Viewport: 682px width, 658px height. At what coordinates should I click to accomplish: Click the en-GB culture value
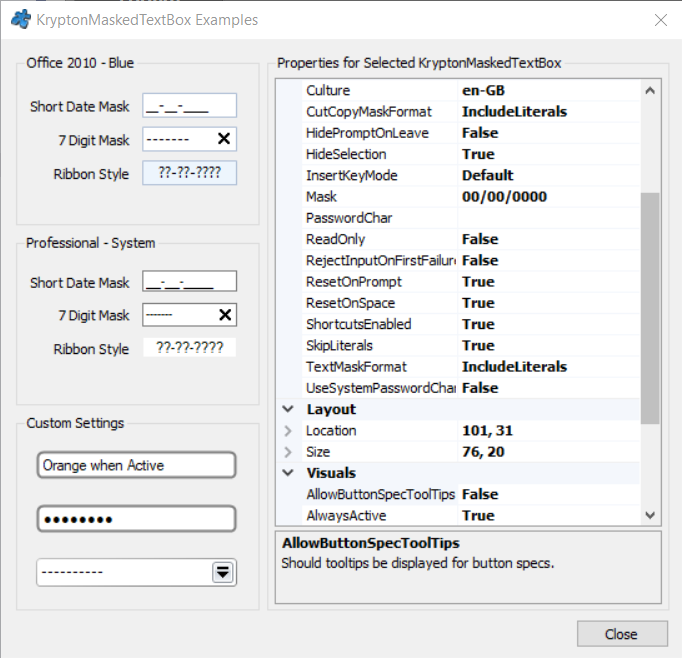pyautogui.click(x=483, y=90)
